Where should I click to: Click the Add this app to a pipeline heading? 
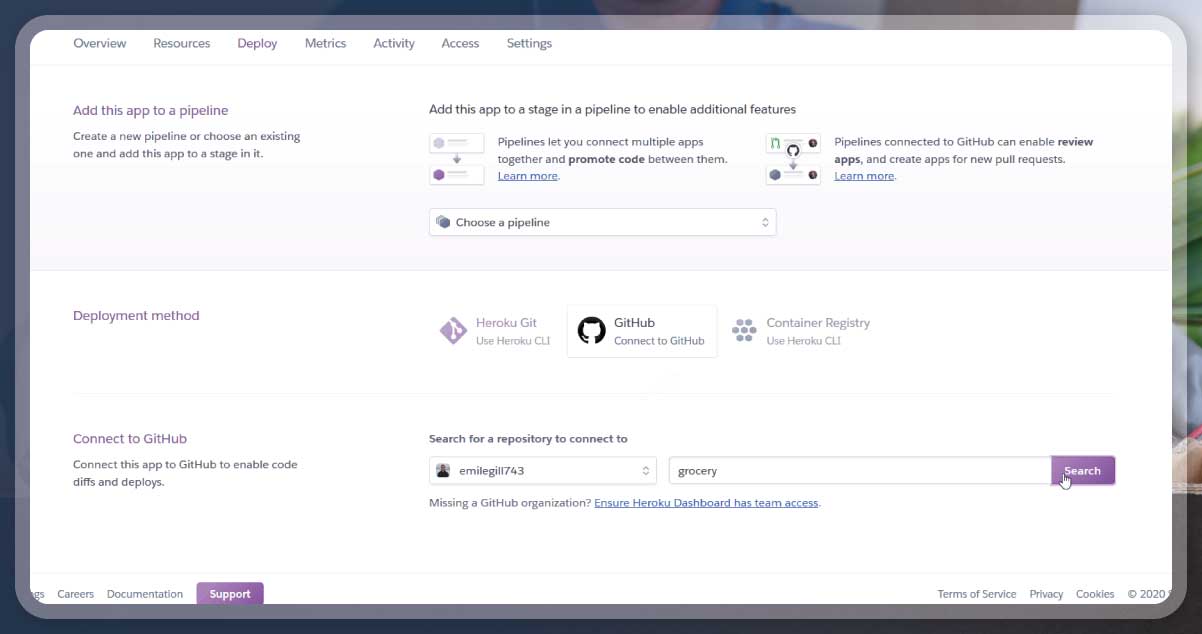[151, 111]
